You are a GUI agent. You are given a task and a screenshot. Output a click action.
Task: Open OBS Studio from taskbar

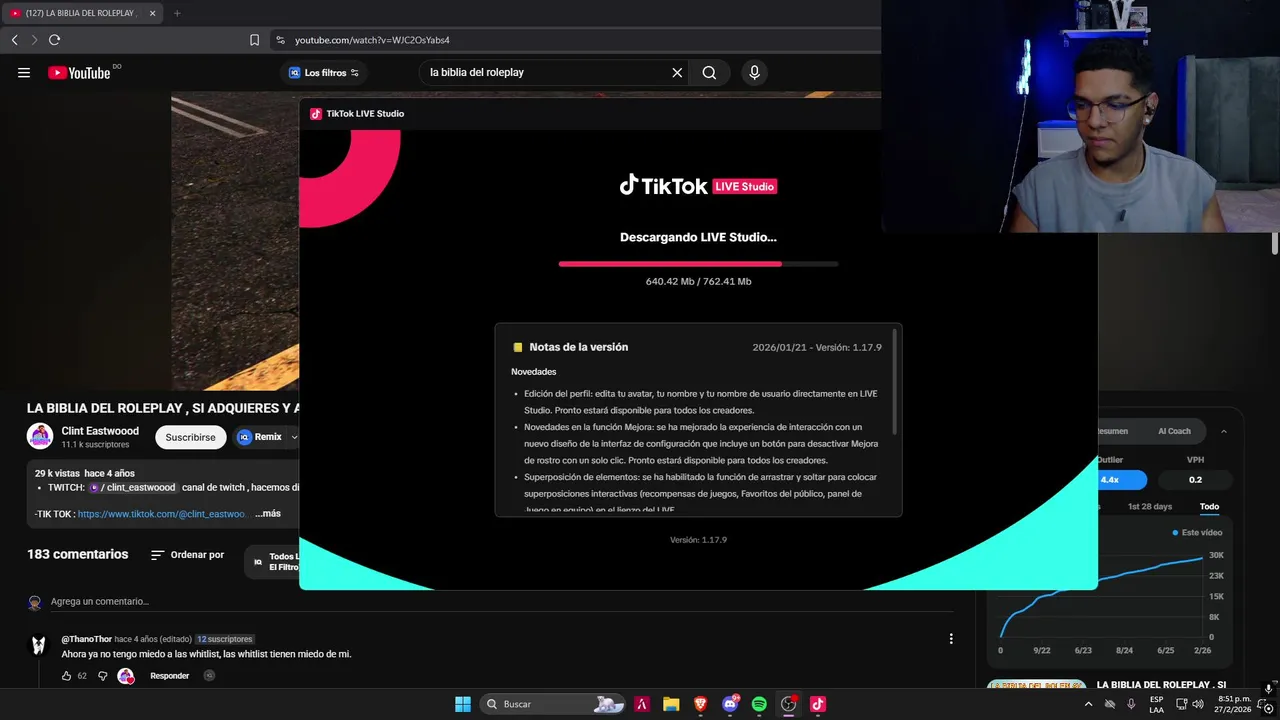[788, 704]
